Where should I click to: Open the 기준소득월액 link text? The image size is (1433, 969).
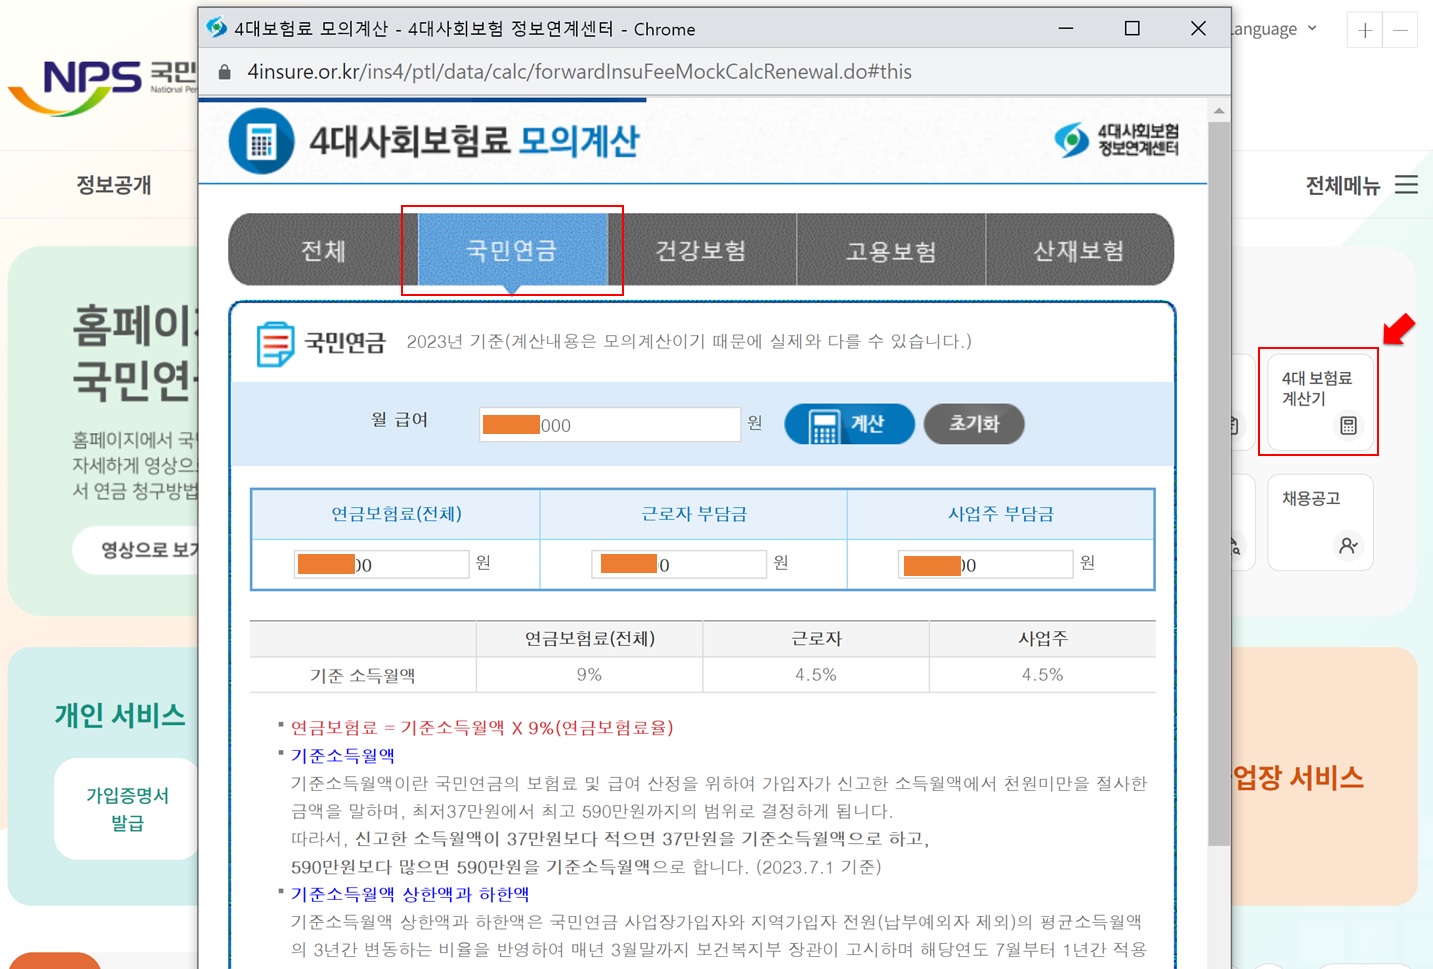pyautogui.click(x=342, y=756)
